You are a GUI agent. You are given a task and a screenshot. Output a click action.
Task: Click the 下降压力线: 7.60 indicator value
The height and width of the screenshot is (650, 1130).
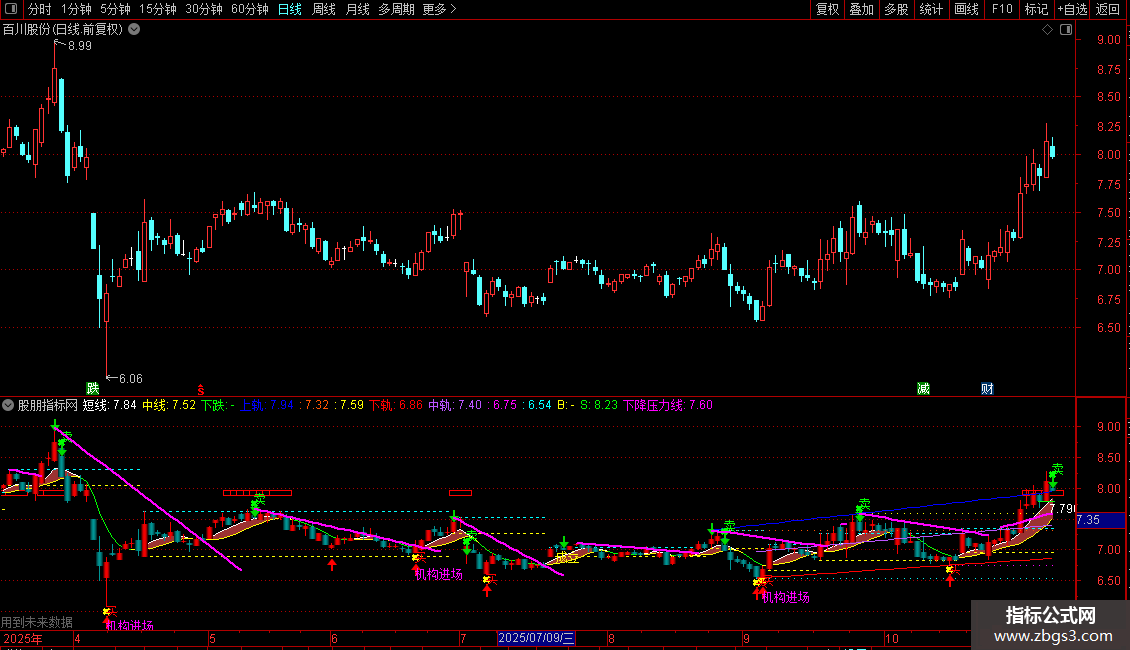coord(667,405)
